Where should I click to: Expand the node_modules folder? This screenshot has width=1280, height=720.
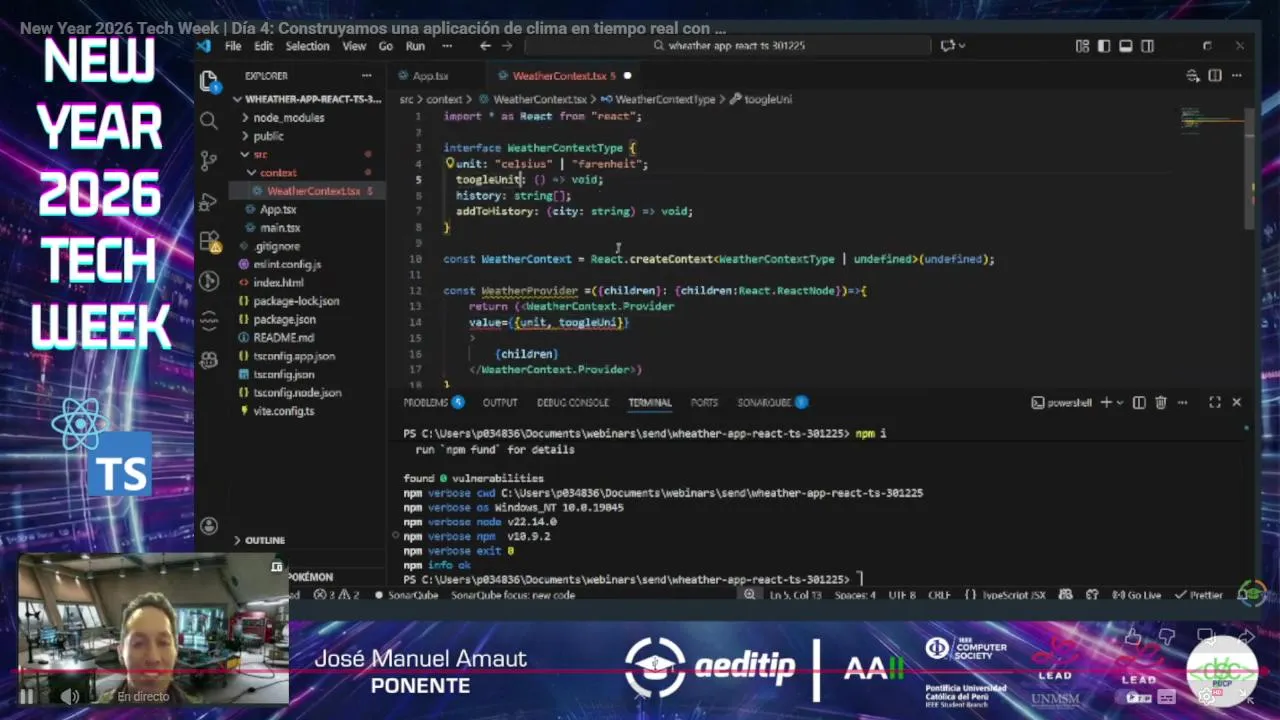pyautogui.click(x=288, y=118)
